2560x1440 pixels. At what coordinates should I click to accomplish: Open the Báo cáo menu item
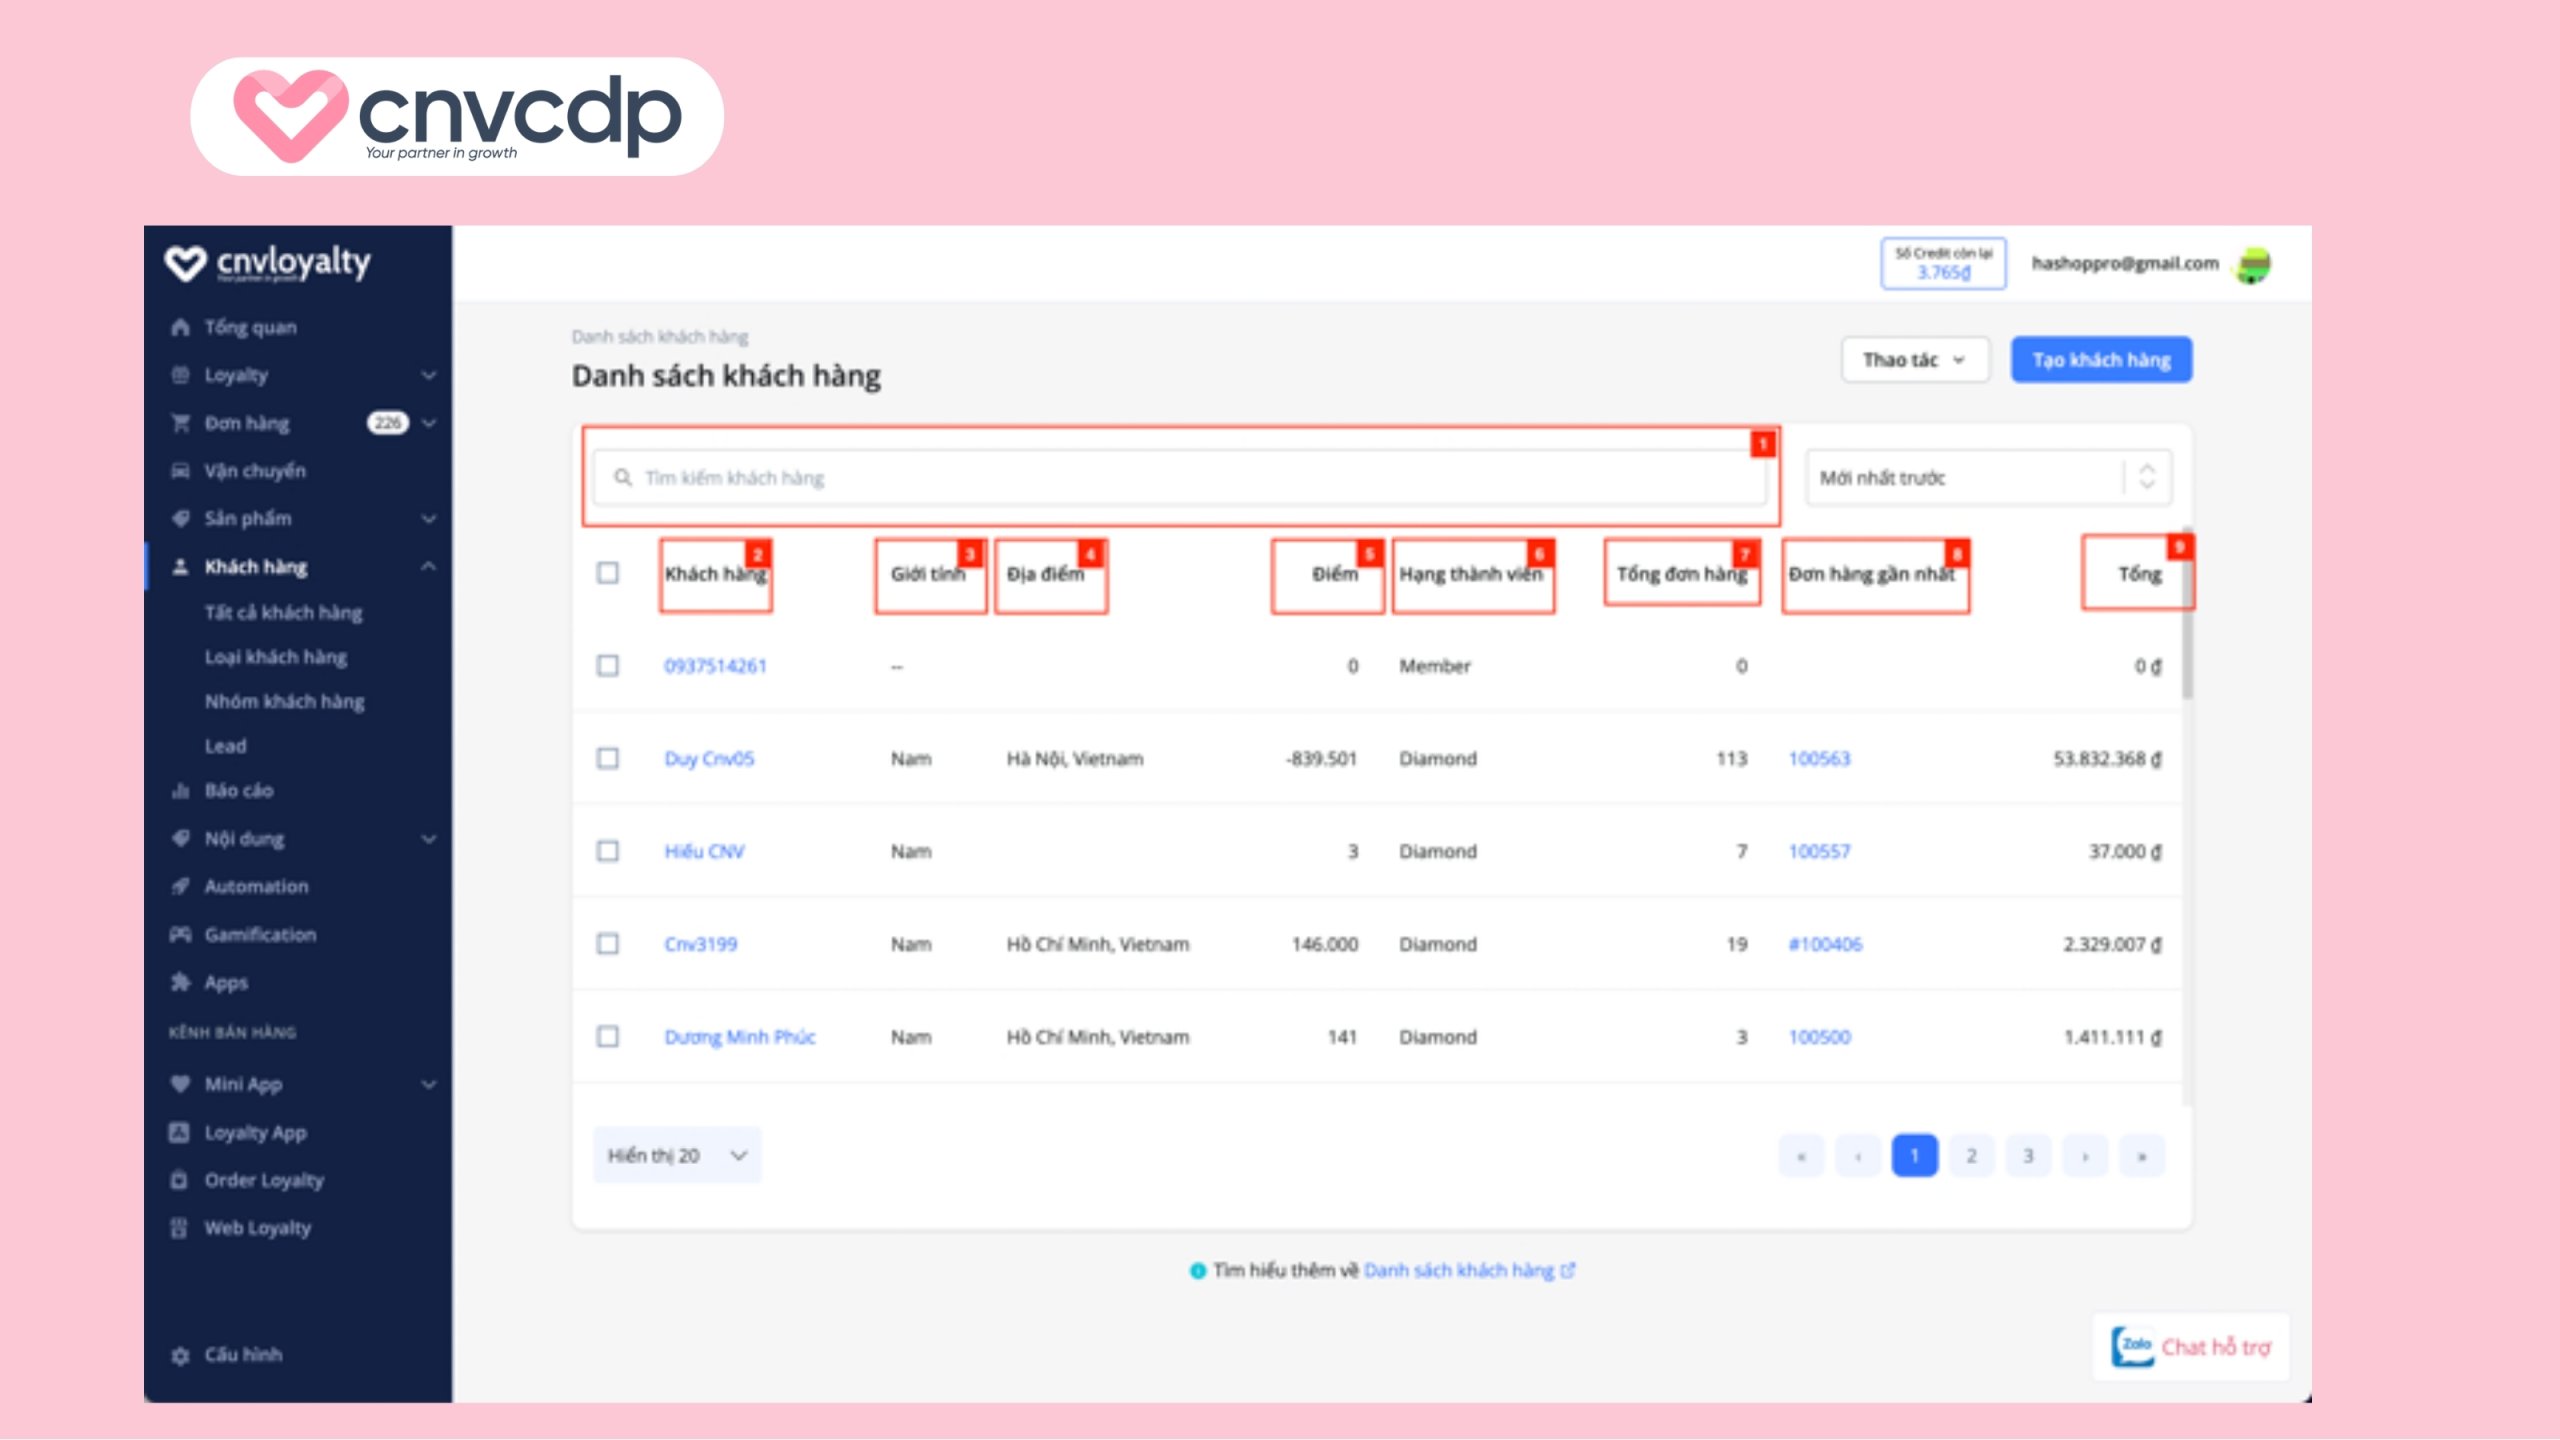(239, 791)
